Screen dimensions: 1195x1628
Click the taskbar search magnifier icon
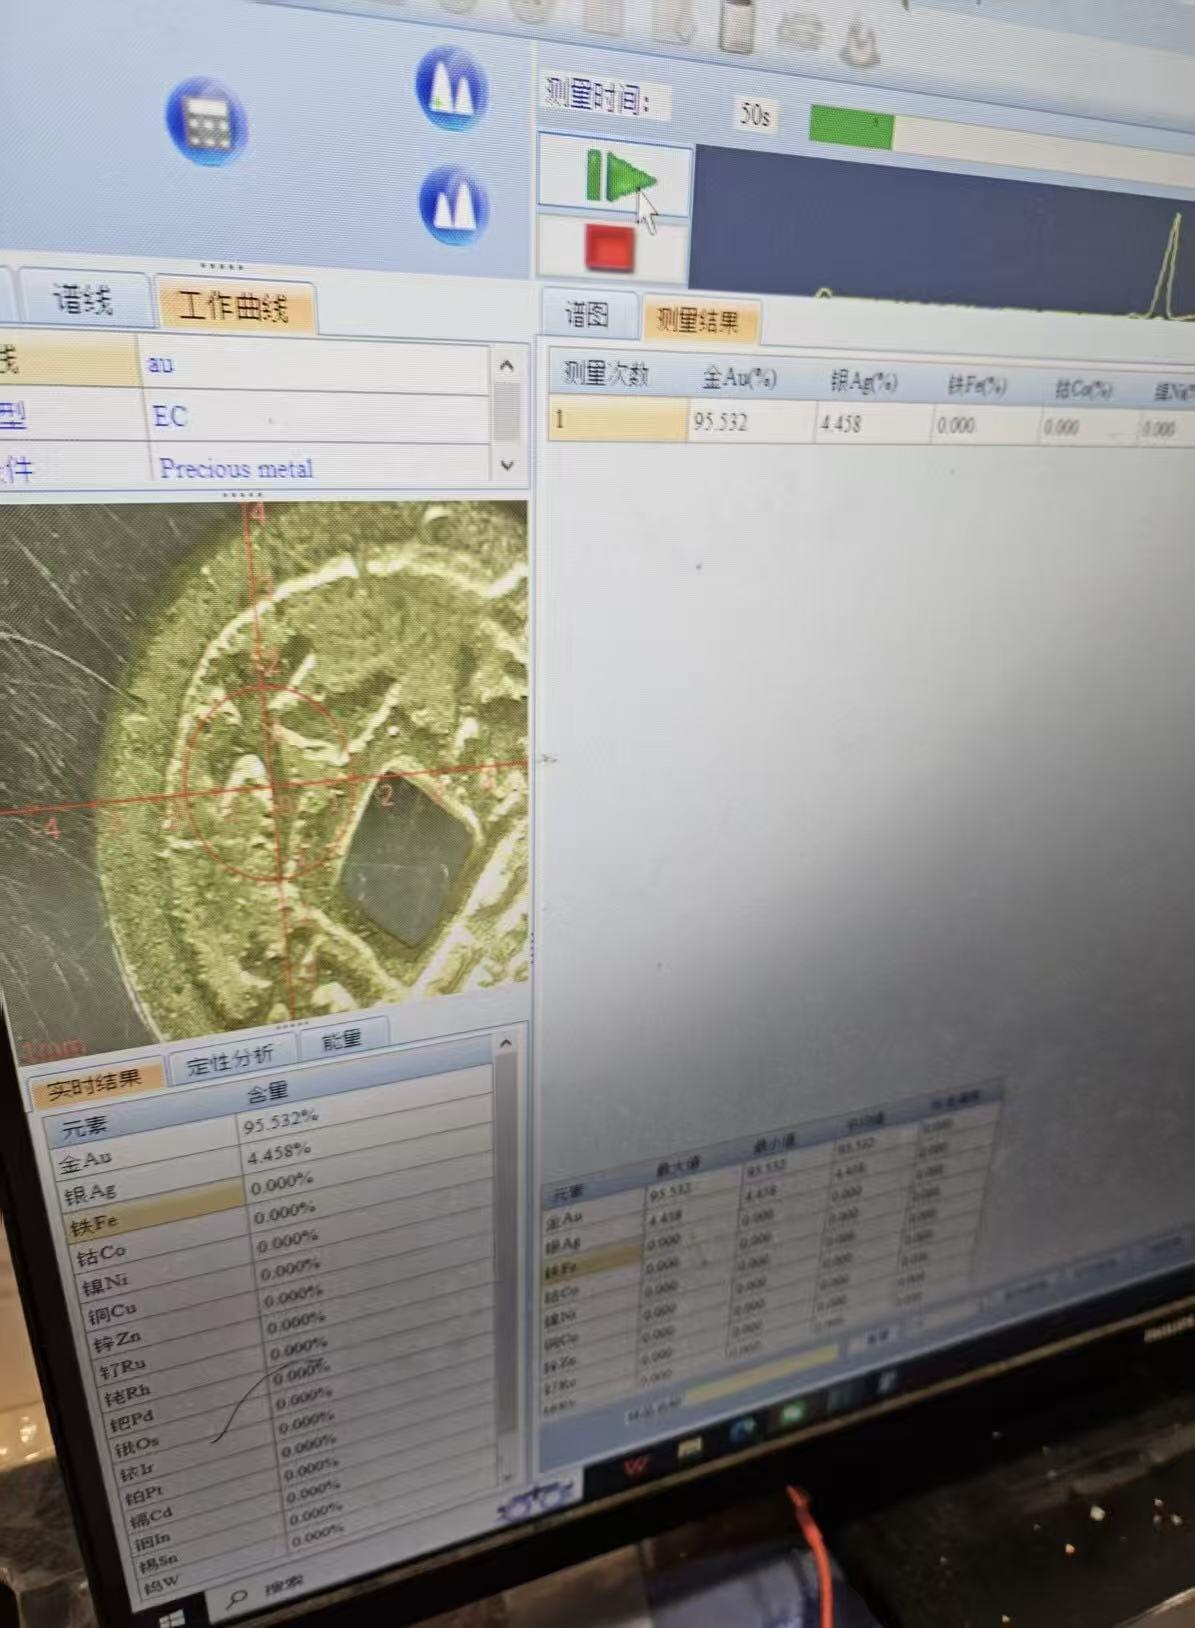(236, 1598)
